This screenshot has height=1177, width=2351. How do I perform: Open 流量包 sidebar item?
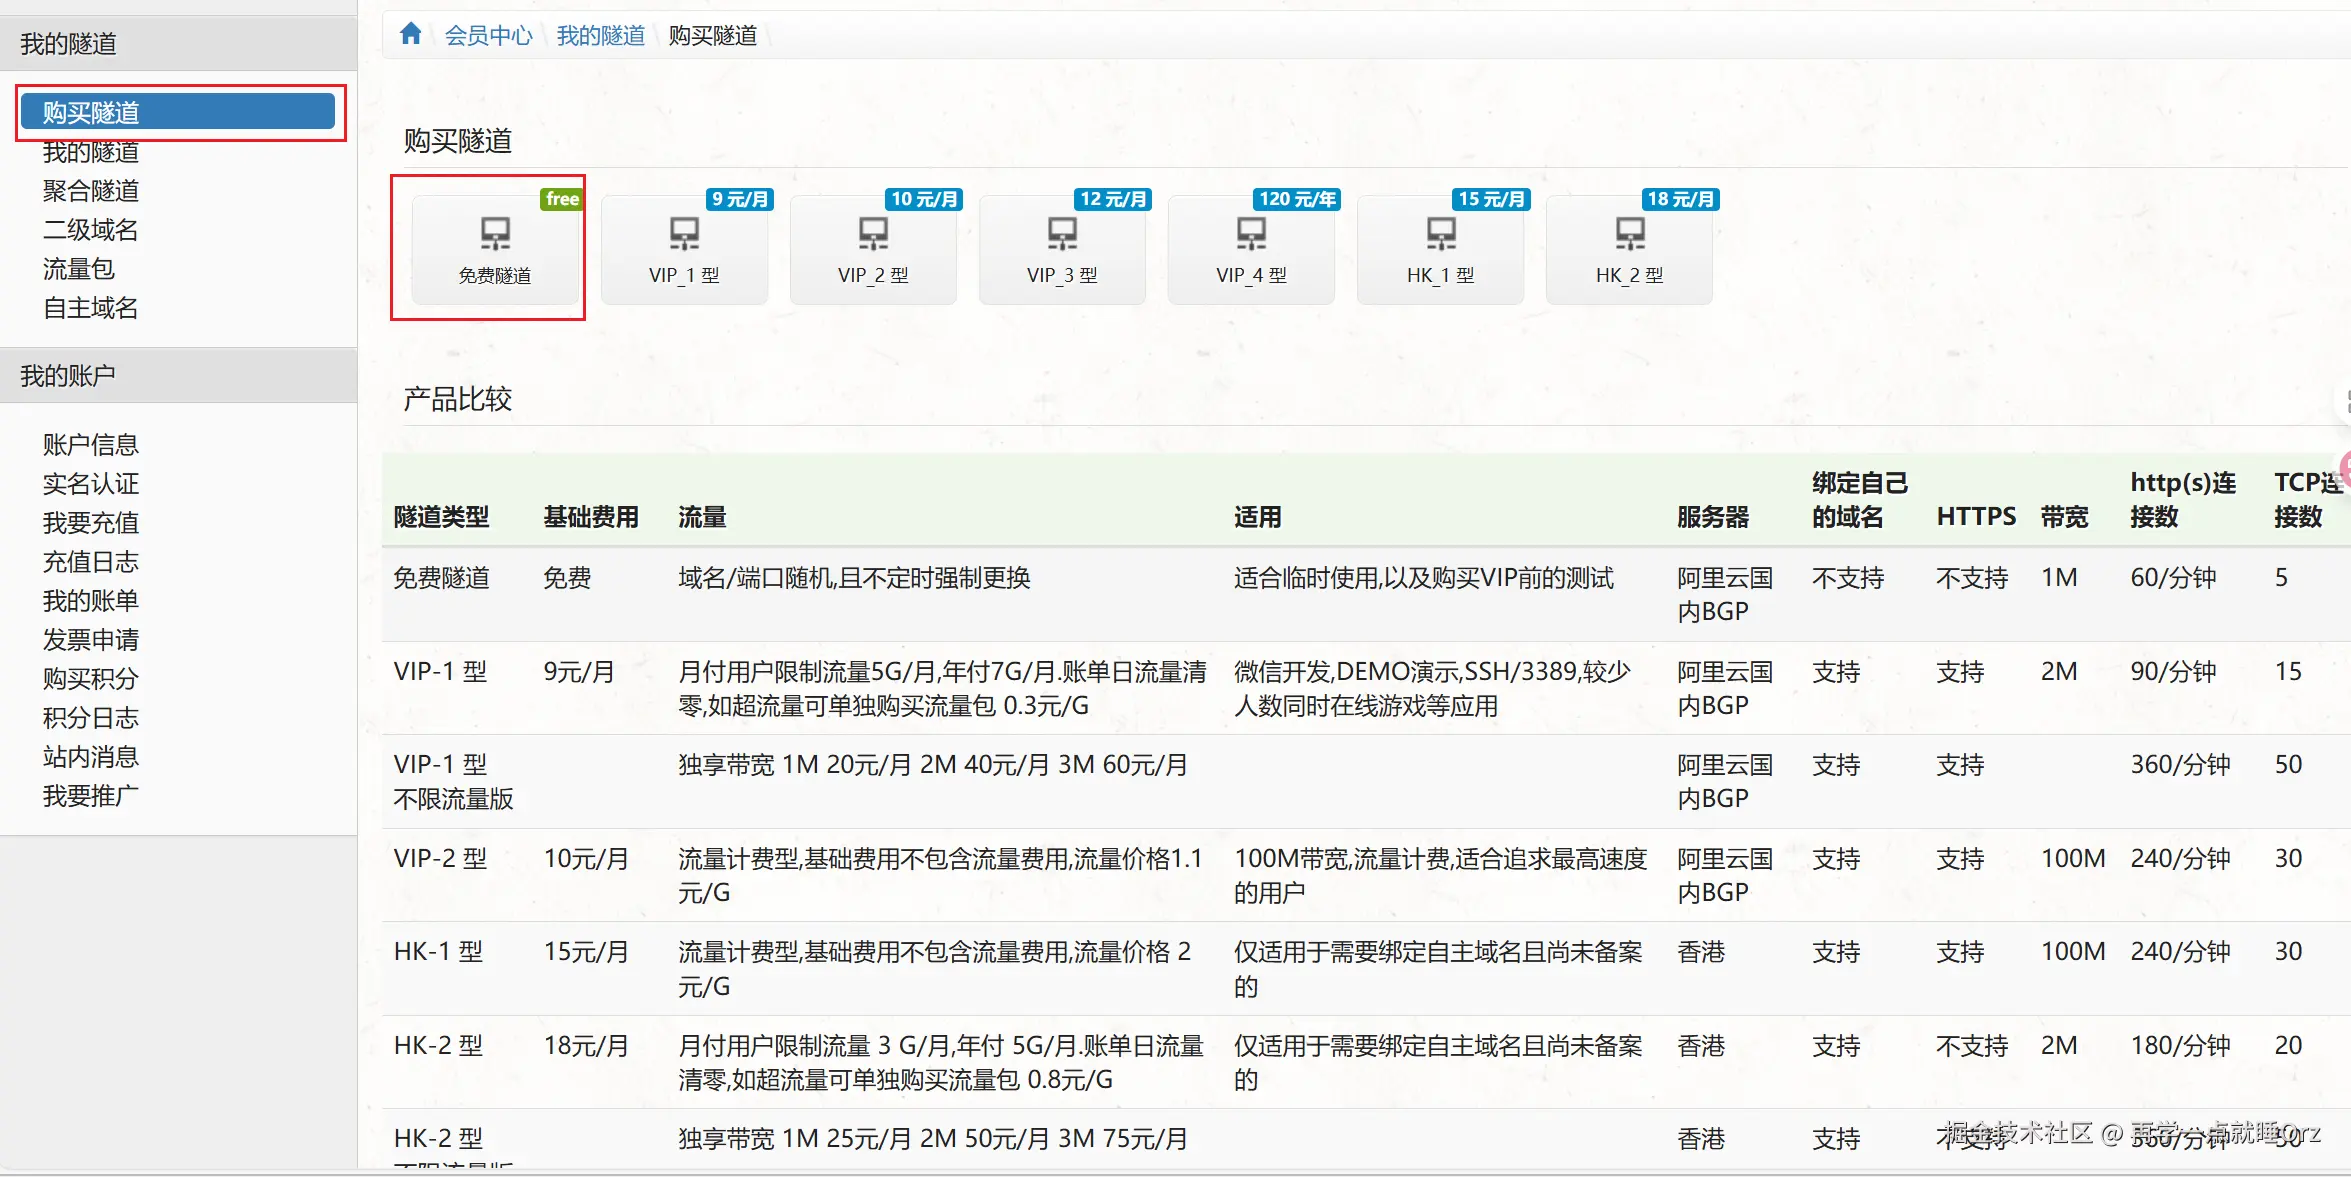click(79, 269)
